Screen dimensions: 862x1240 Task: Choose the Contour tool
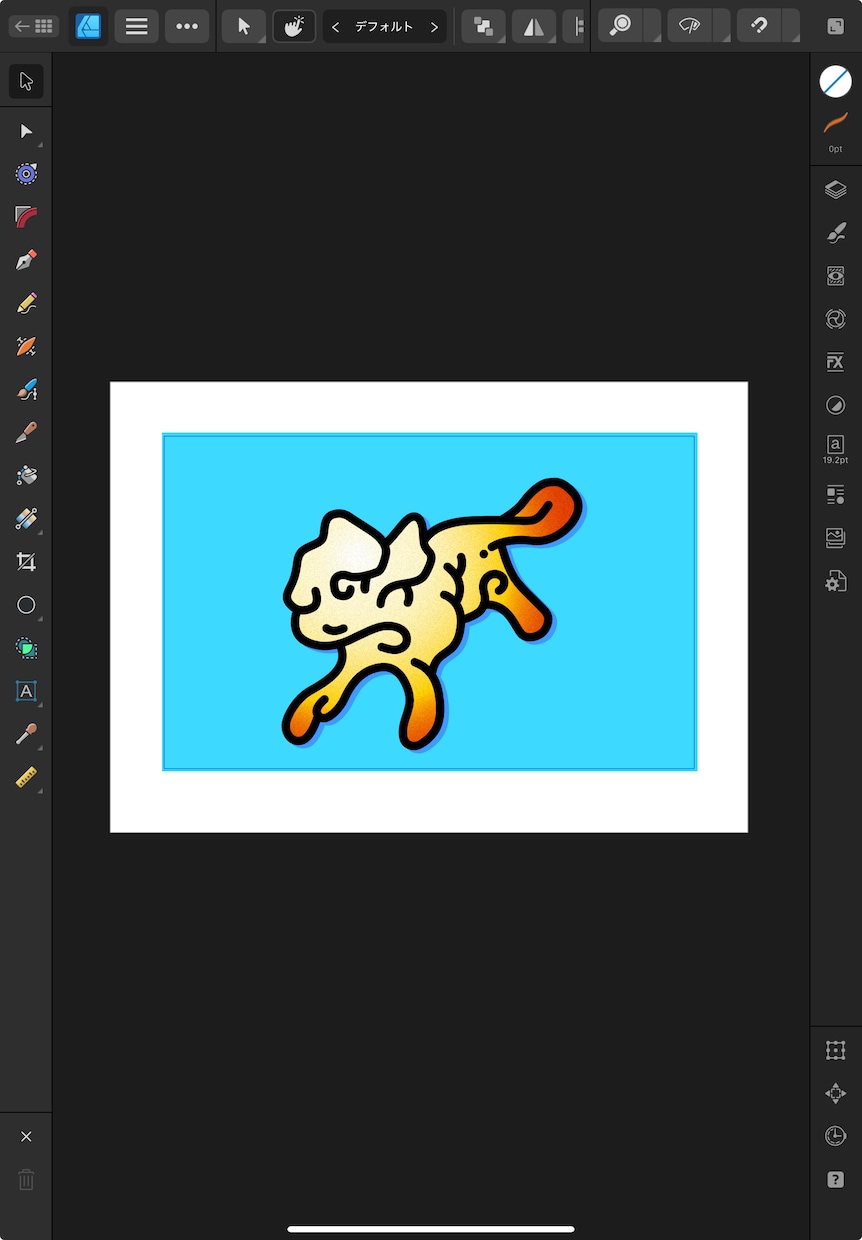[x=26, y=174]
